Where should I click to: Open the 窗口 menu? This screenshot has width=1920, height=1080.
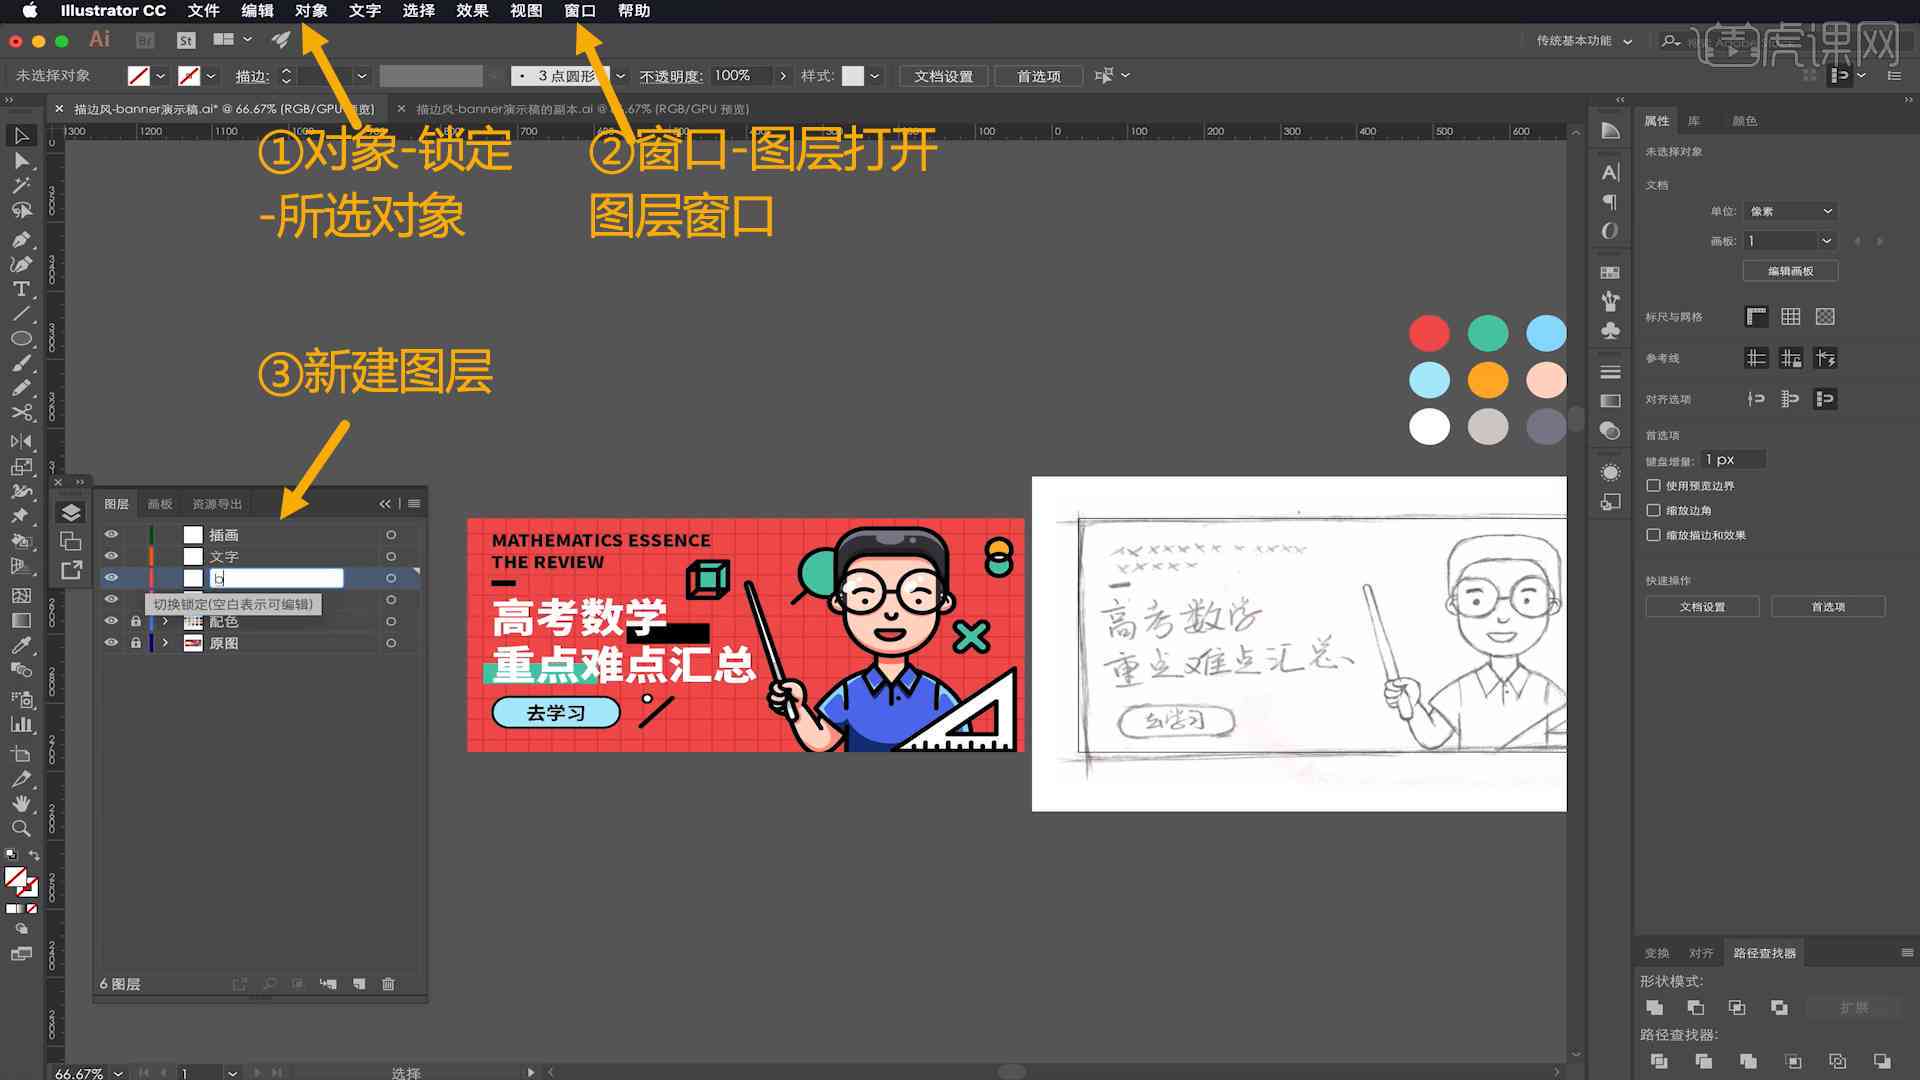580,11
